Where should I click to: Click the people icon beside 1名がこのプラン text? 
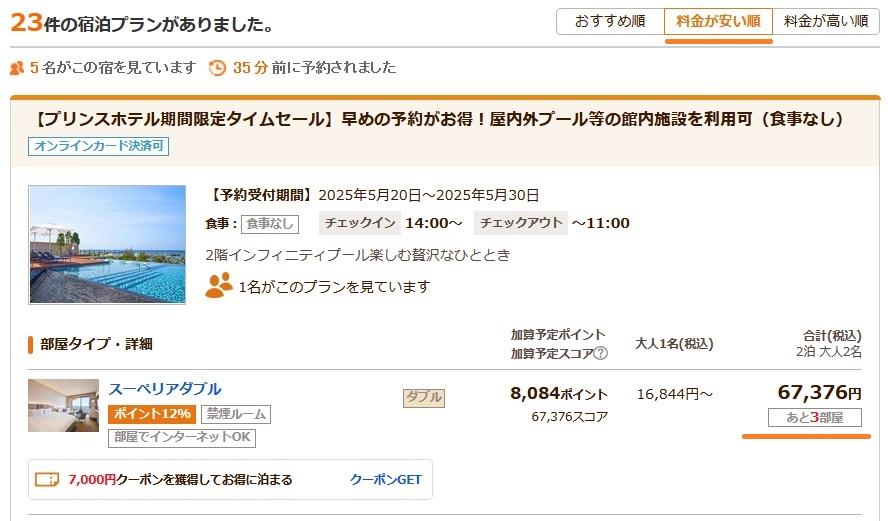click(218, 286)
